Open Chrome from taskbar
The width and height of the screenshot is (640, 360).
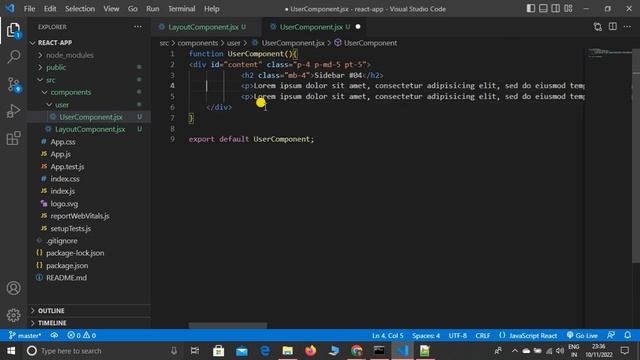(x=357, y=351)
